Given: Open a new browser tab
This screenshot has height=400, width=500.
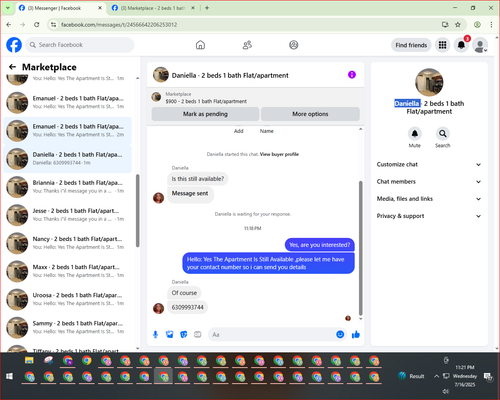Looking at the screenshot, I should pyautogui.click(x=207, y=8).
